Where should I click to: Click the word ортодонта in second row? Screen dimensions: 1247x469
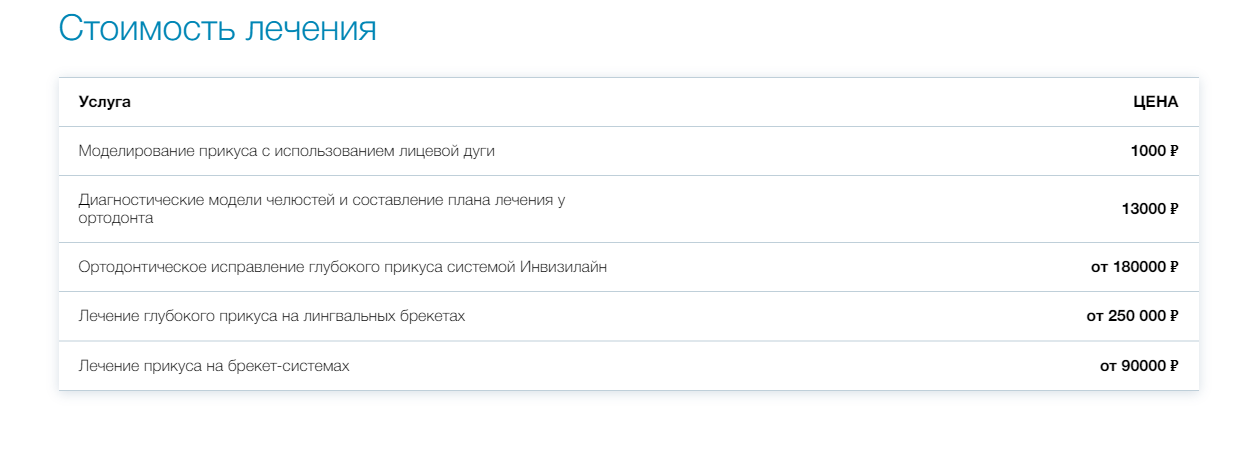[x=116, y=218]
